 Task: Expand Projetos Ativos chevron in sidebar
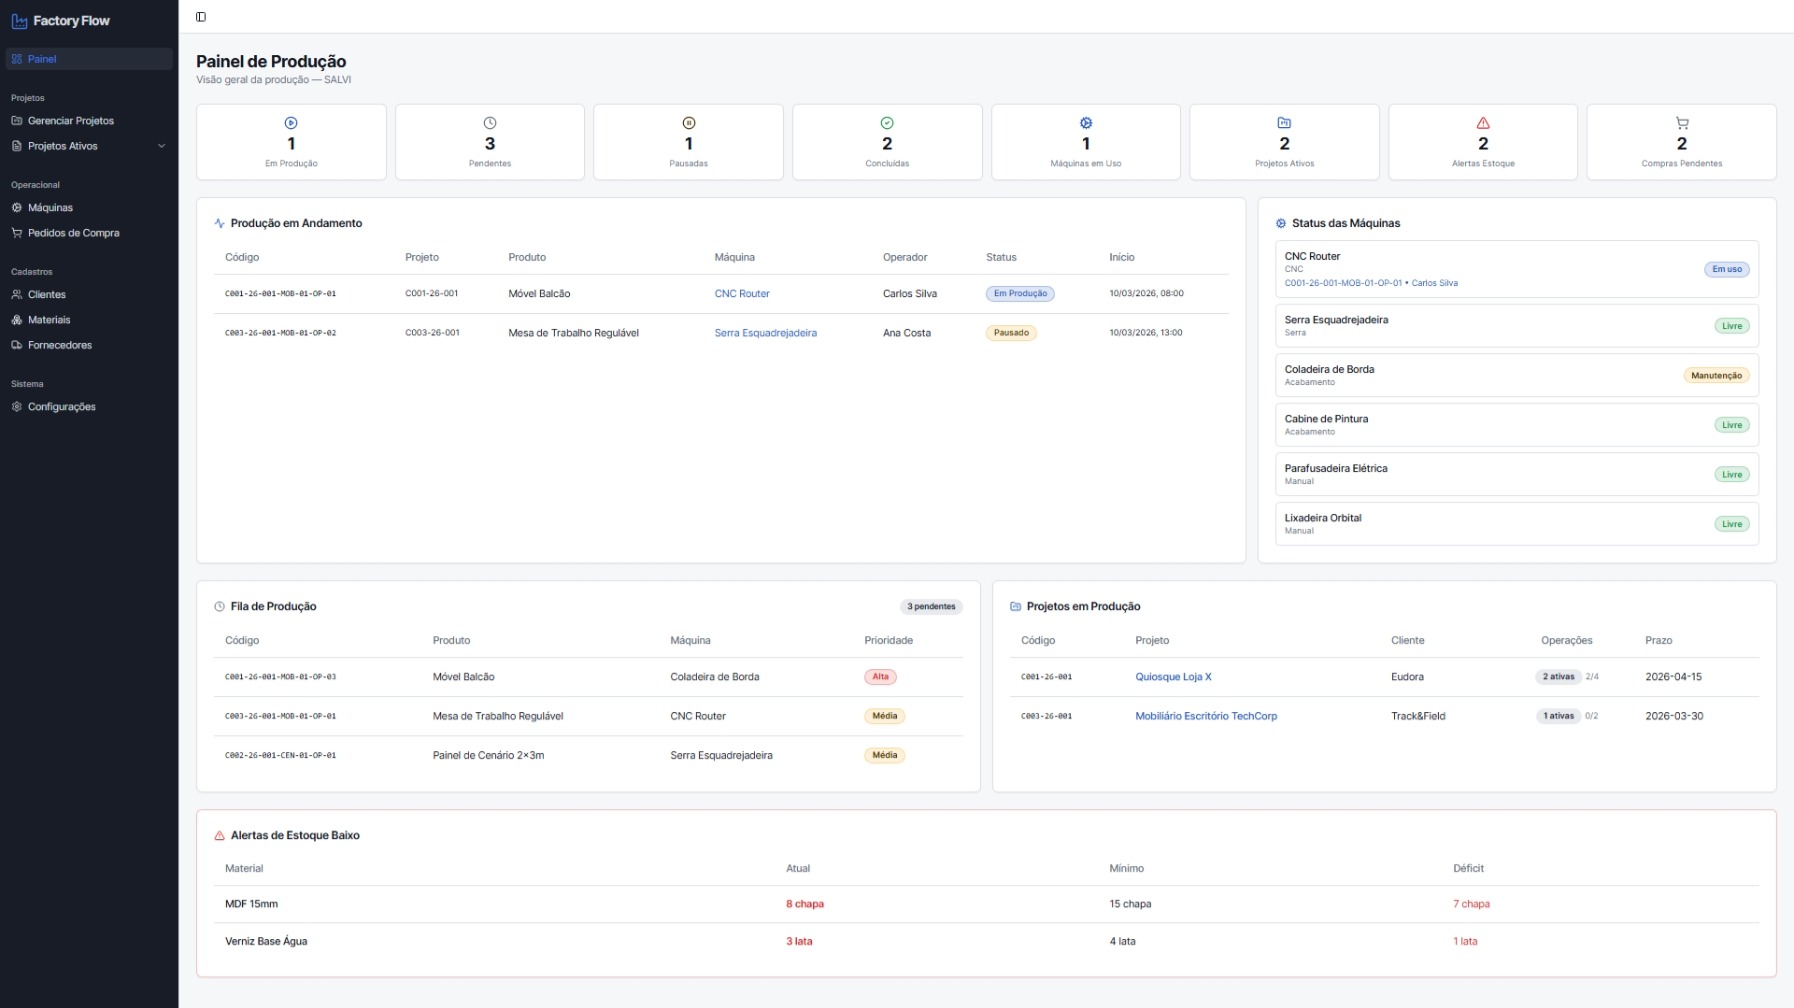pos(161,146)
